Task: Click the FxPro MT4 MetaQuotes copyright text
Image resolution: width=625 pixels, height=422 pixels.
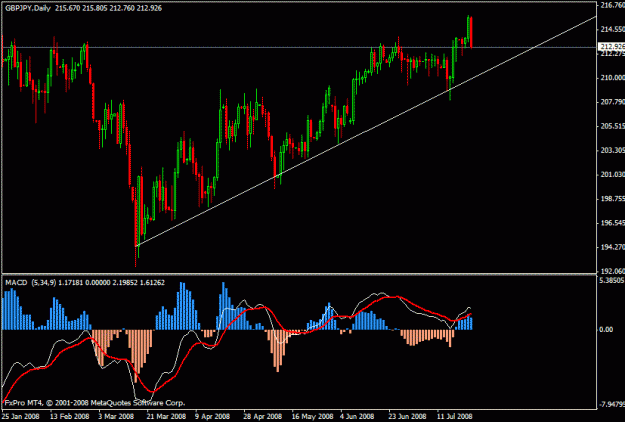Action: click(95, 403)
